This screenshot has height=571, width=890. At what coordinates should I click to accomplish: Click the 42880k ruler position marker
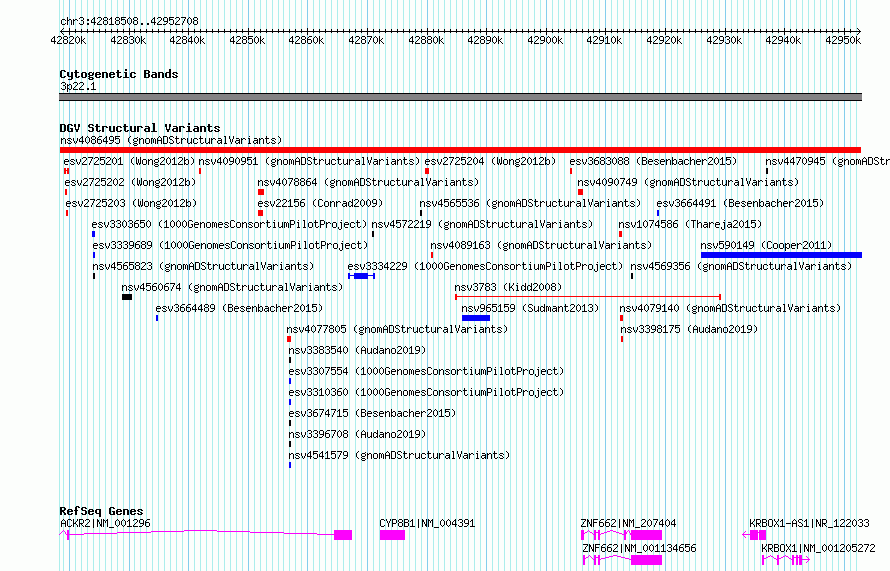pos(426,40)
